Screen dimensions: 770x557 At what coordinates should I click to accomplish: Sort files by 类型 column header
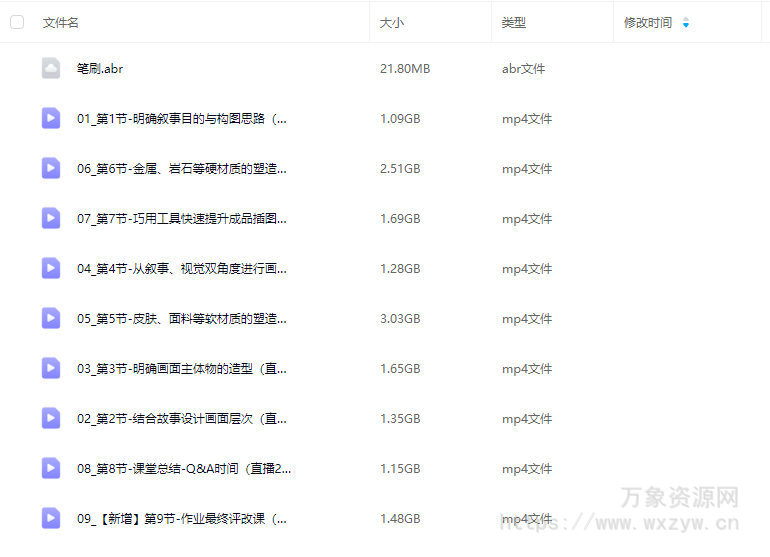click(x=514, y=22)
